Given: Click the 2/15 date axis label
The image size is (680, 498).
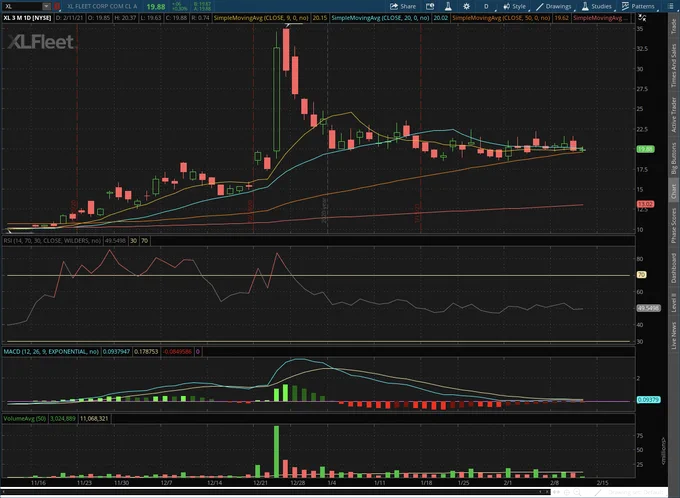Looking at the screenshot, I should (603, 482).
